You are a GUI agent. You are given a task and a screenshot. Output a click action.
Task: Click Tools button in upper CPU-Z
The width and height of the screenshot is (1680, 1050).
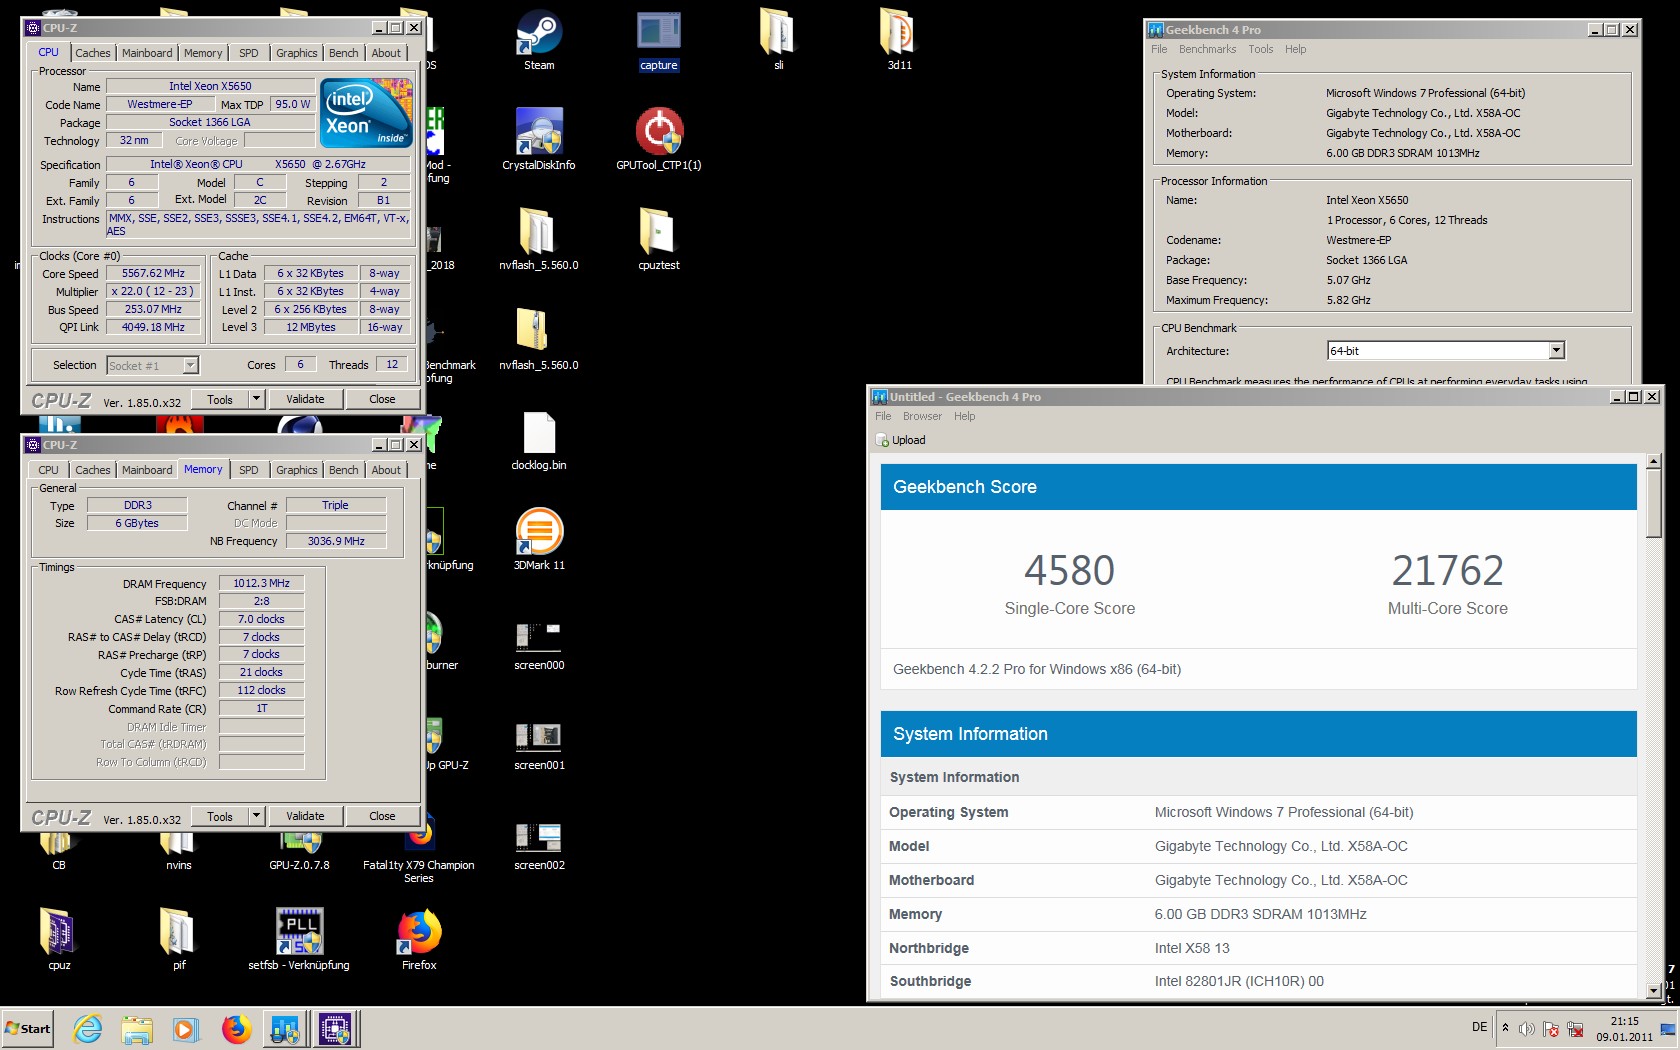pos(220,399)
